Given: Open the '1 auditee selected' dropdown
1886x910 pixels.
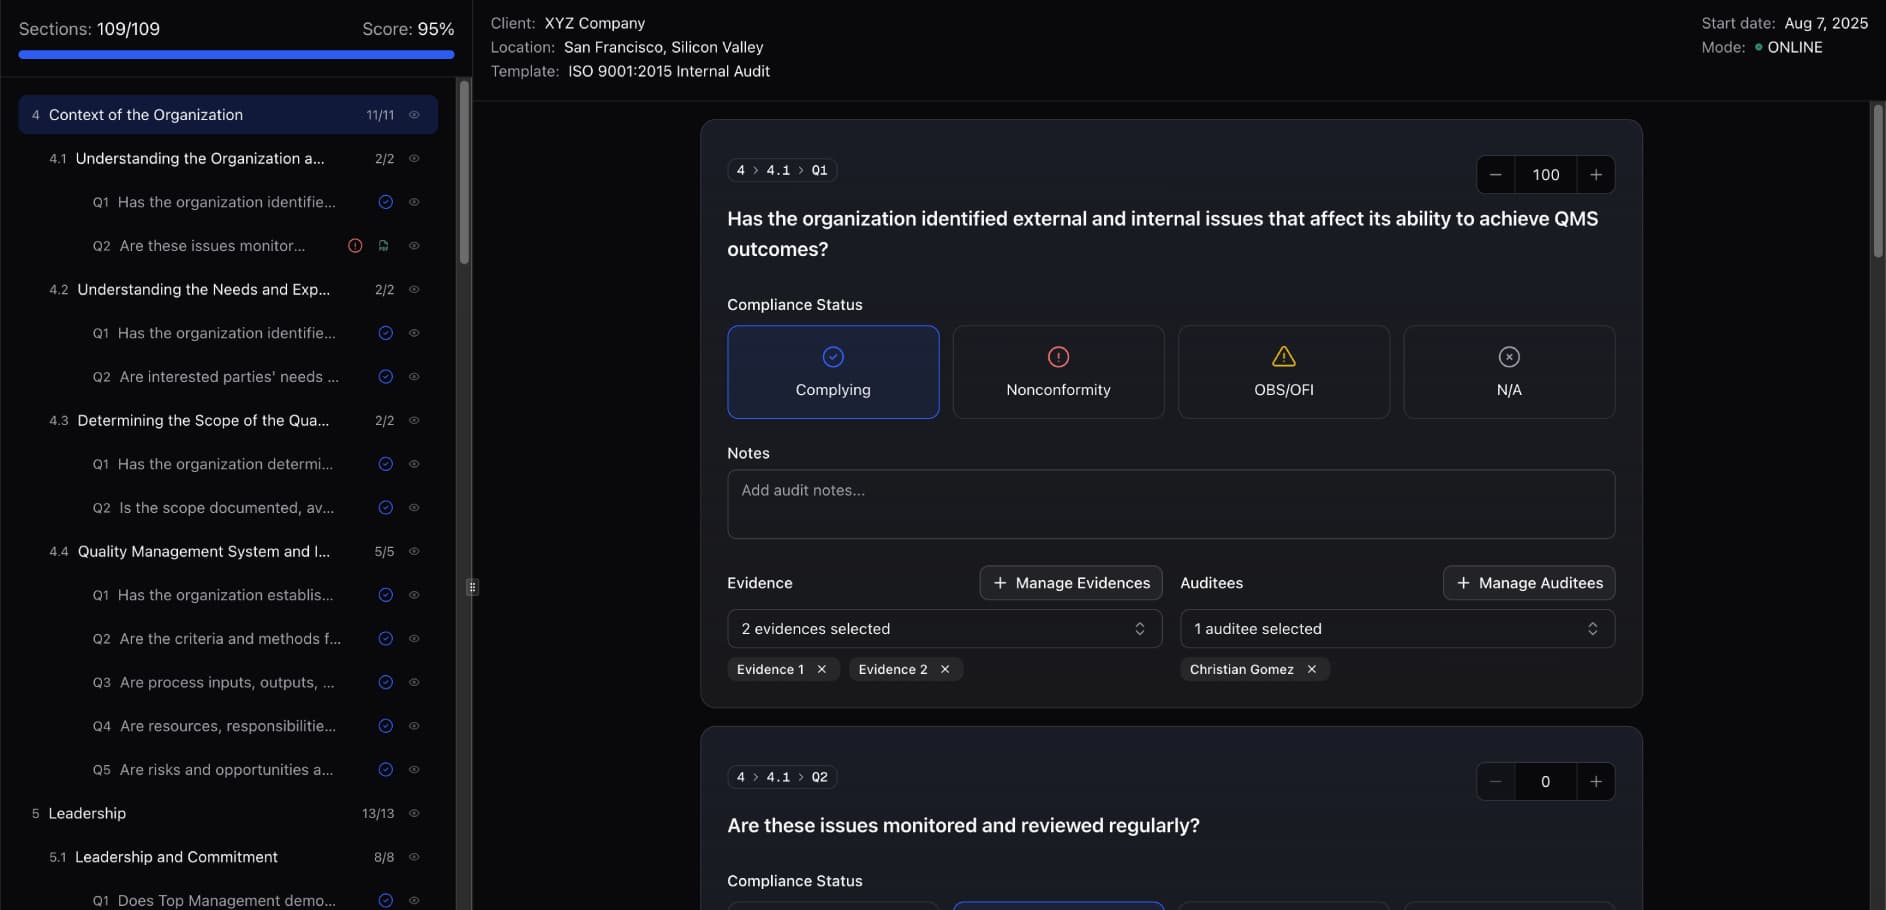Looking at the screenshot, I should point(1397,629).
